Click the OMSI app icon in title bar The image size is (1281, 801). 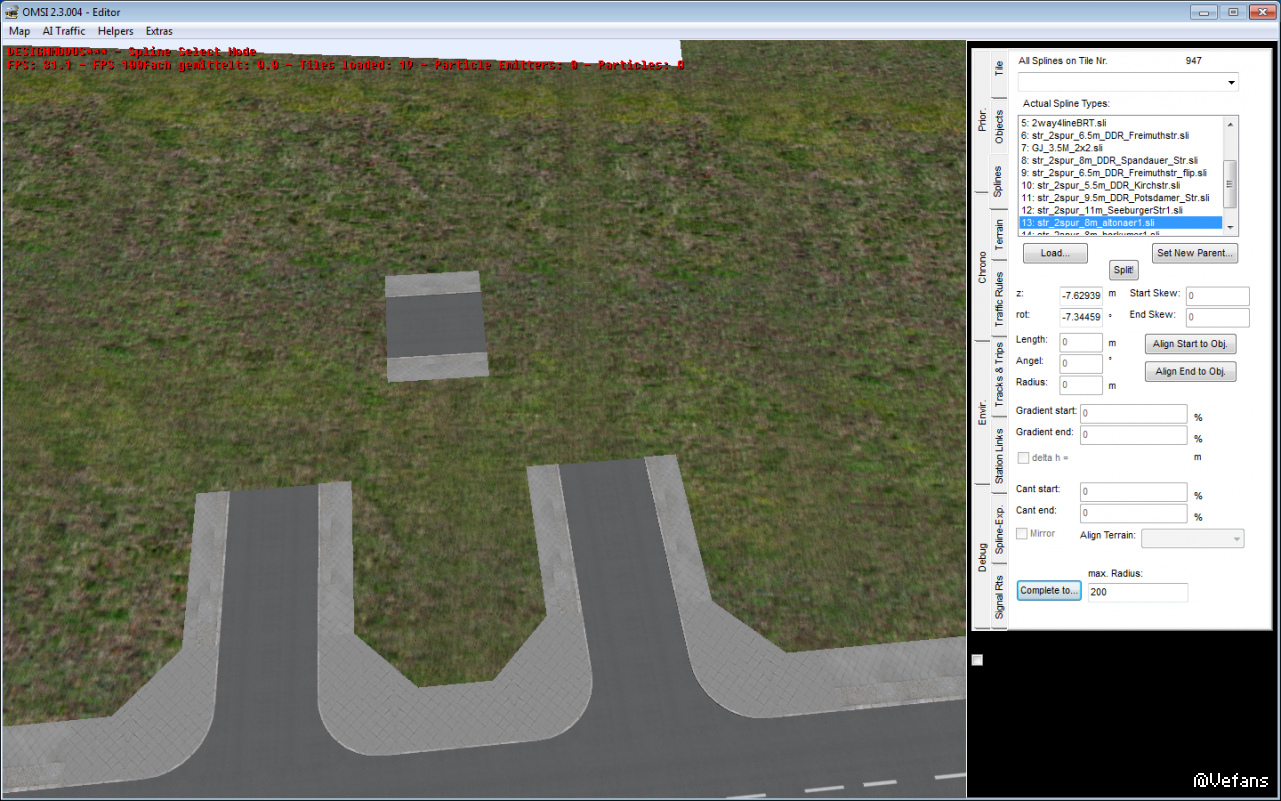click(12, 11)
